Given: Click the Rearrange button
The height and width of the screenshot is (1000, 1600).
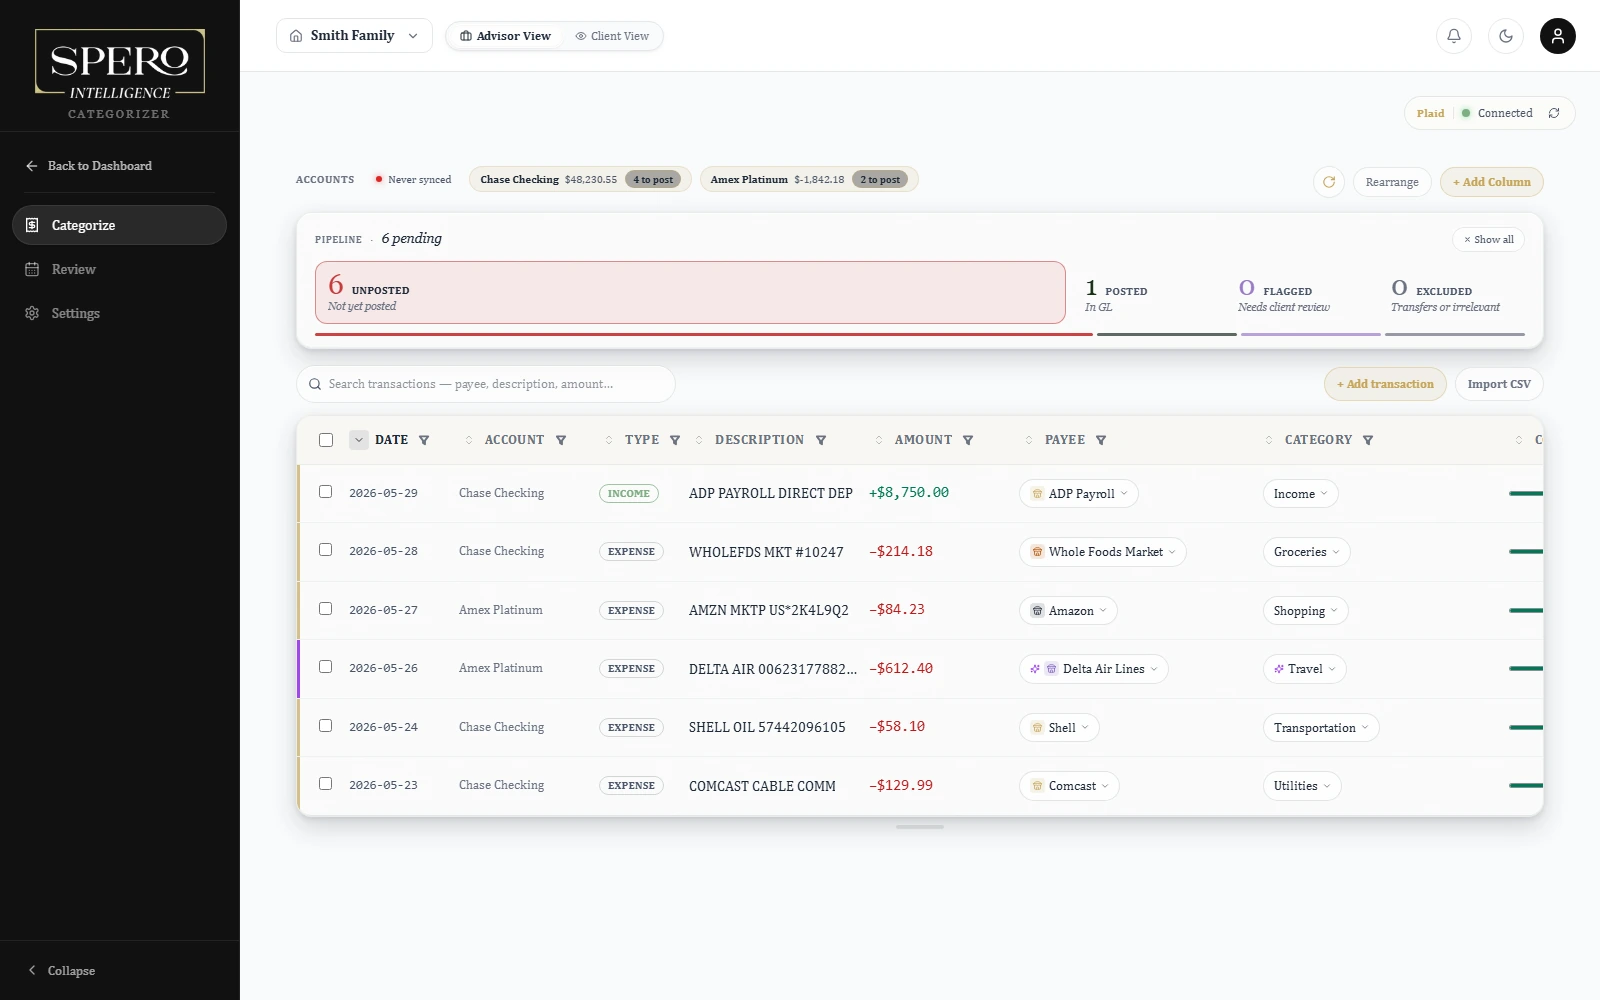Looking at the screenshot, I should tap(1392, 182).
